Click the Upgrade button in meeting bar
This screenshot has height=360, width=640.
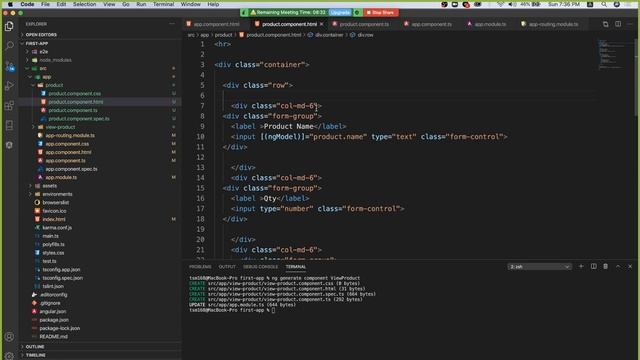pyautogui.click(x=340, y=13)
